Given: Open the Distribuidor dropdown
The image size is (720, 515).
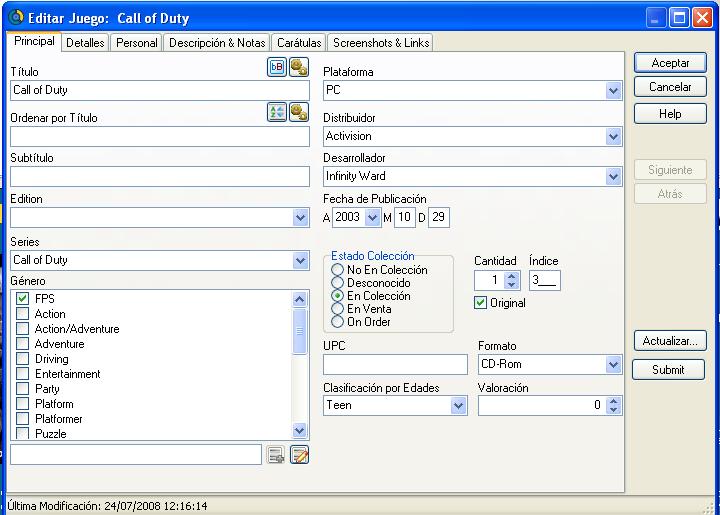Looking at the screenshot, I should (613, 136).
